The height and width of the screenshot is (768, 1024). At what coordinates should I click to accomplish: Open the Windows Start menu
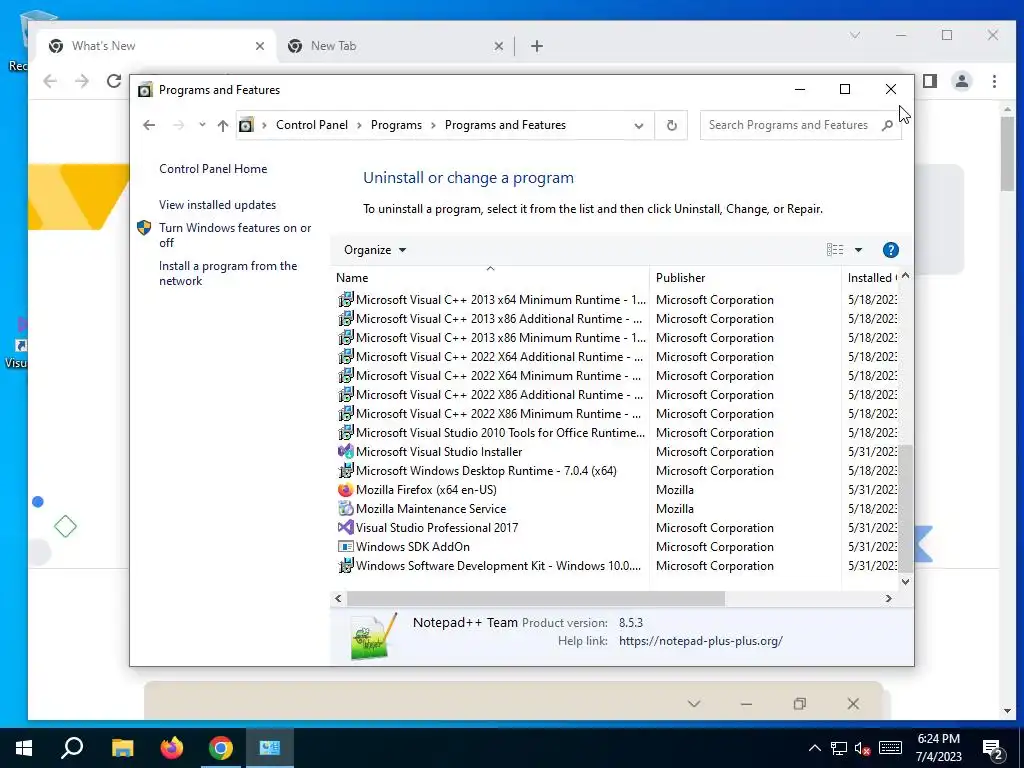[24, 748]
